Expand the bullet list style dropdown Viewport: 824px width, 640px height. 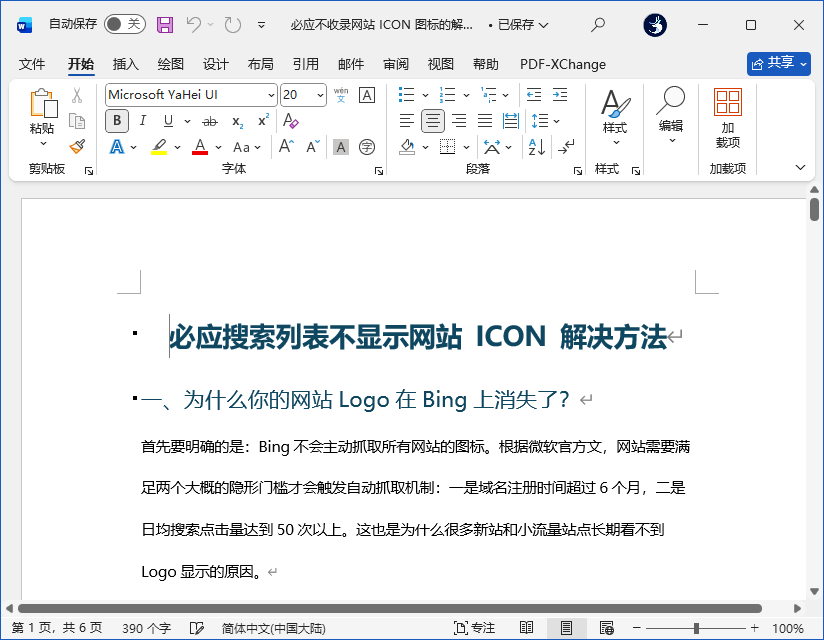point(425,95)
